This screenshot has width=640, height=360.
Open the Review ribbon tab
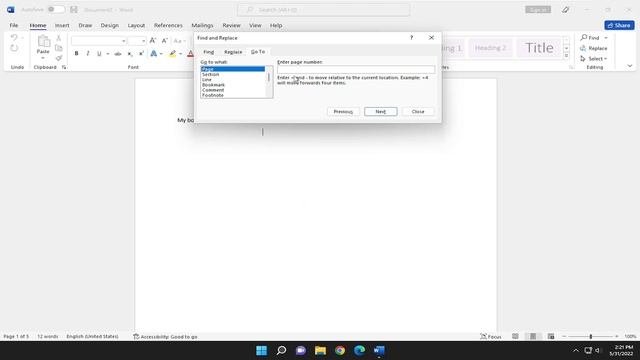tap(231, 25)
